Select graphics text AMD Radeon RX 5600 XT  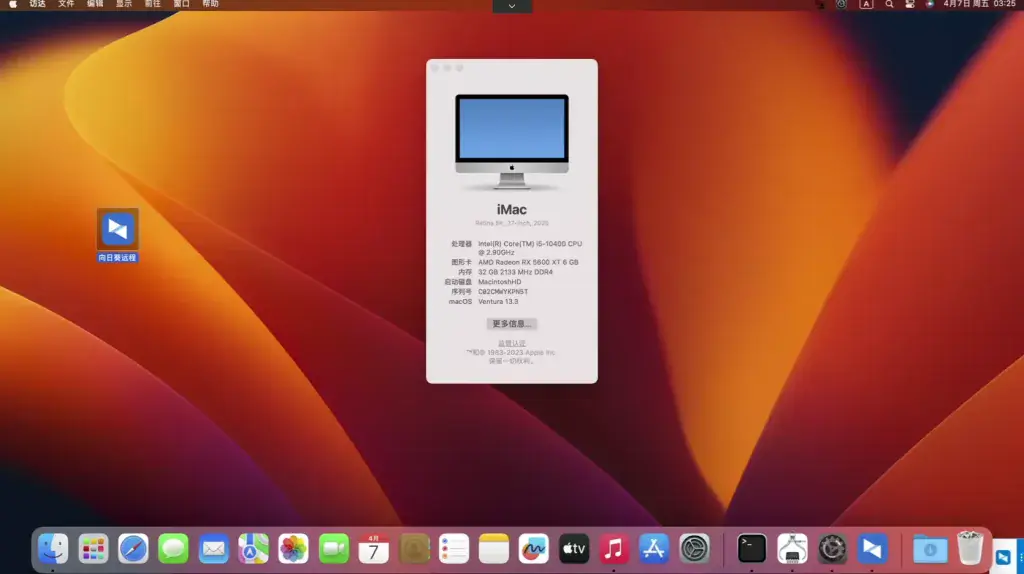[528, 263]
